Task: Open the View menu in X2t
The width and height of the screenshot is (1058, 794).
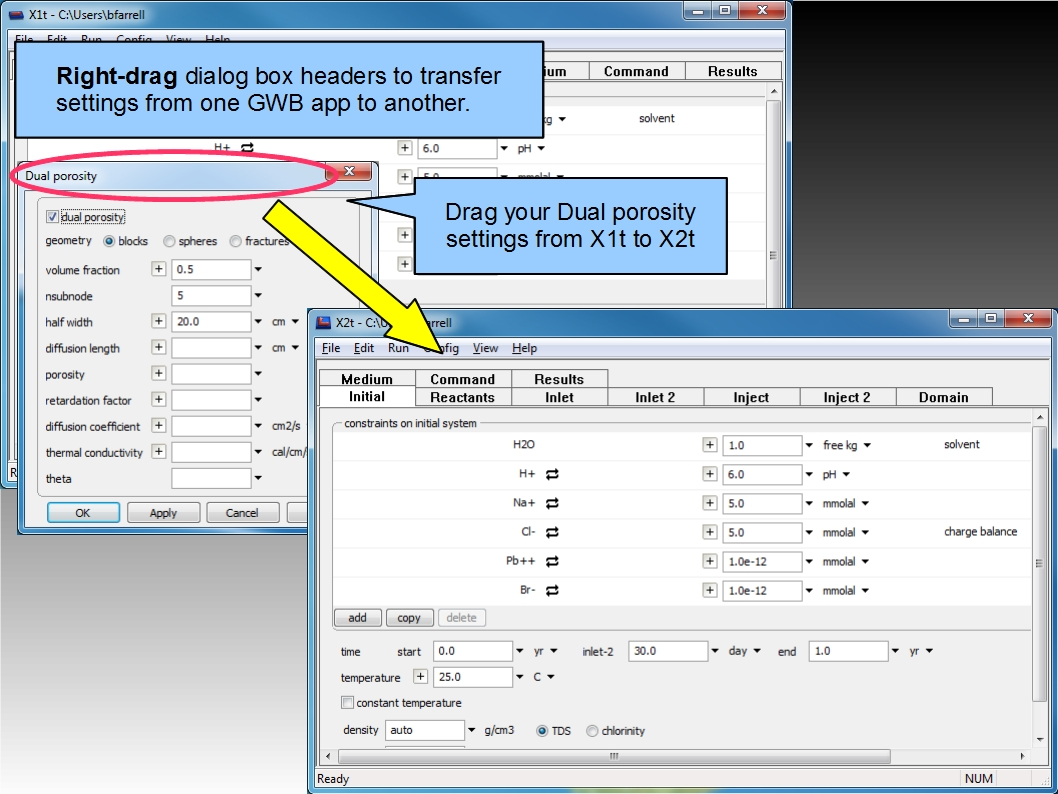Action: coord(485,348)
